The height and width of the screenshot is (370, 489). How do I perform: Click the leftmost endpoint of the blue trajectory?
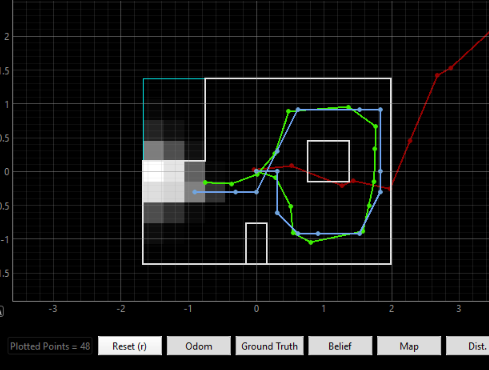pos(195,192)
